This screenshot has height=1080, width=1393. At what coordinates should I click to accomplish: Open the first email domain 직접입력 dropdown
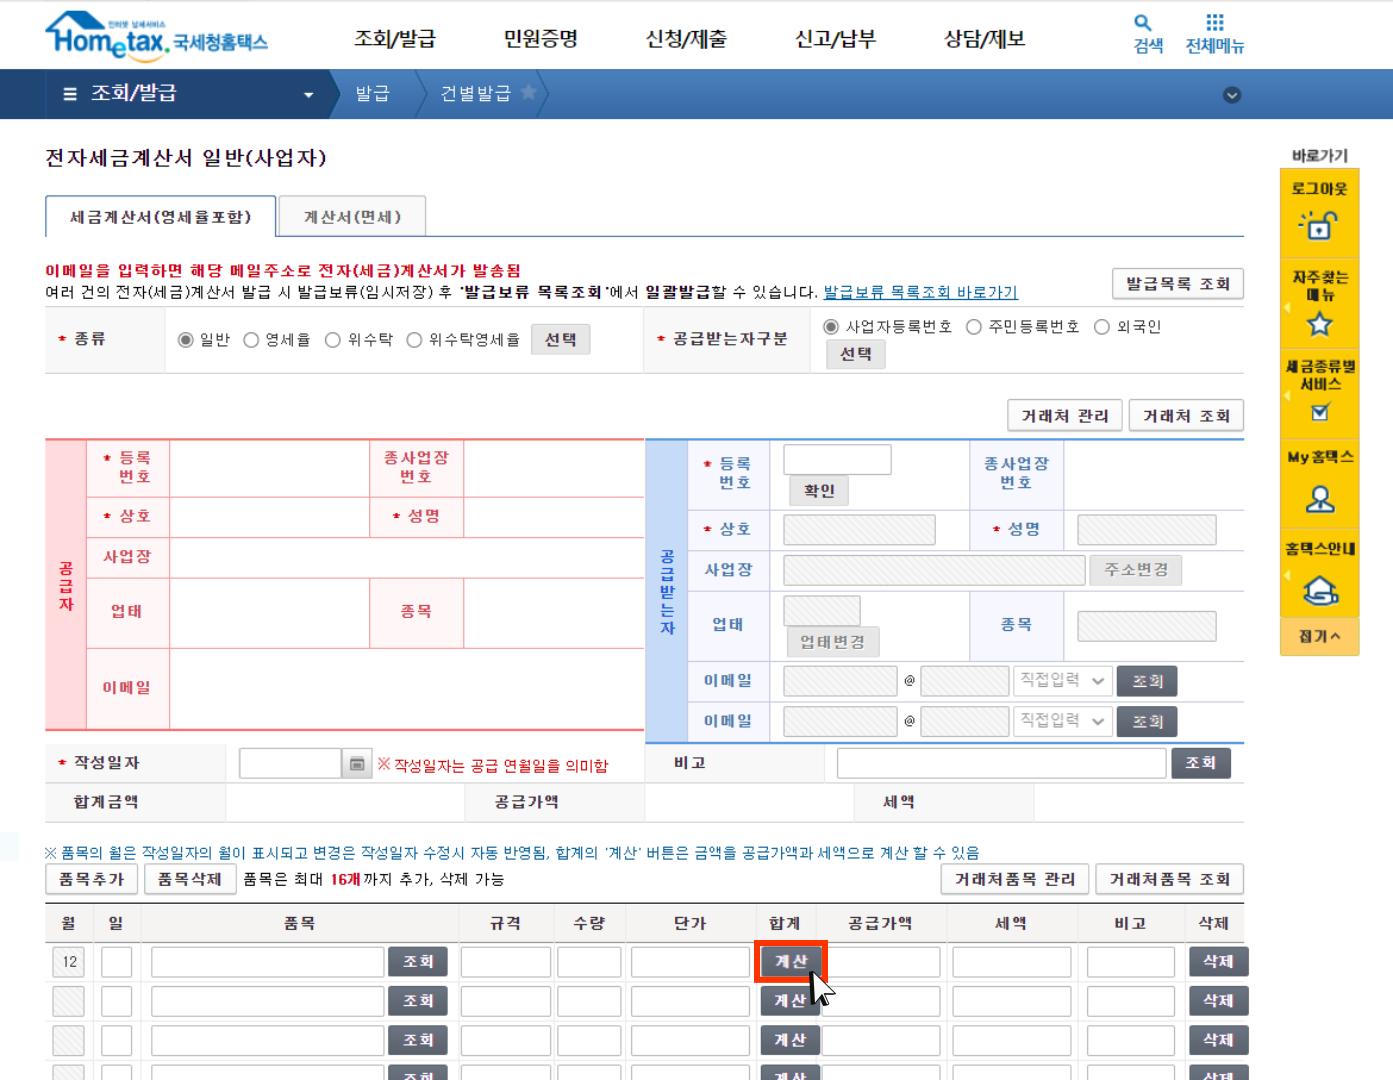(x=1062, y=681)
